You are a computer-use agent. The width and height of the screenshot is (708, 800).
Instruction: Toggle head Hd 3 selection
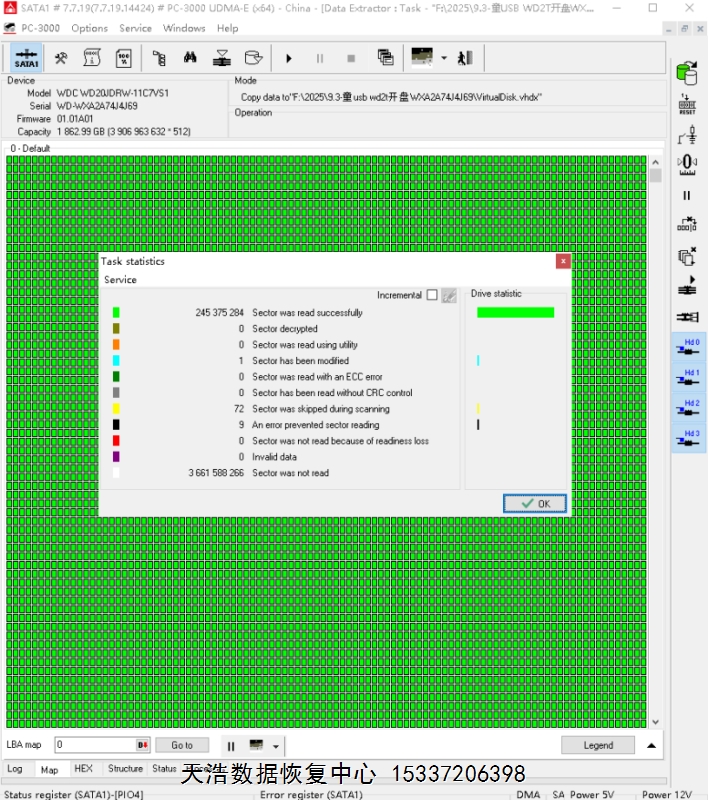coord(688,438)
